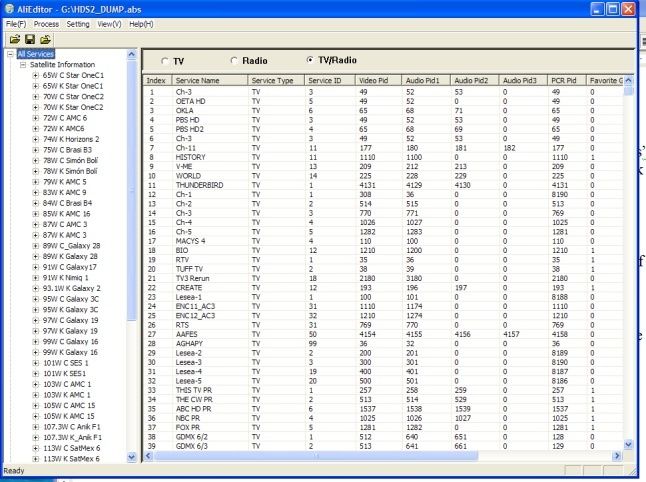Screen dimensions: 646x482
Task: Open the Setting menu
Action: pyautogui.click(x=78, y=24)
